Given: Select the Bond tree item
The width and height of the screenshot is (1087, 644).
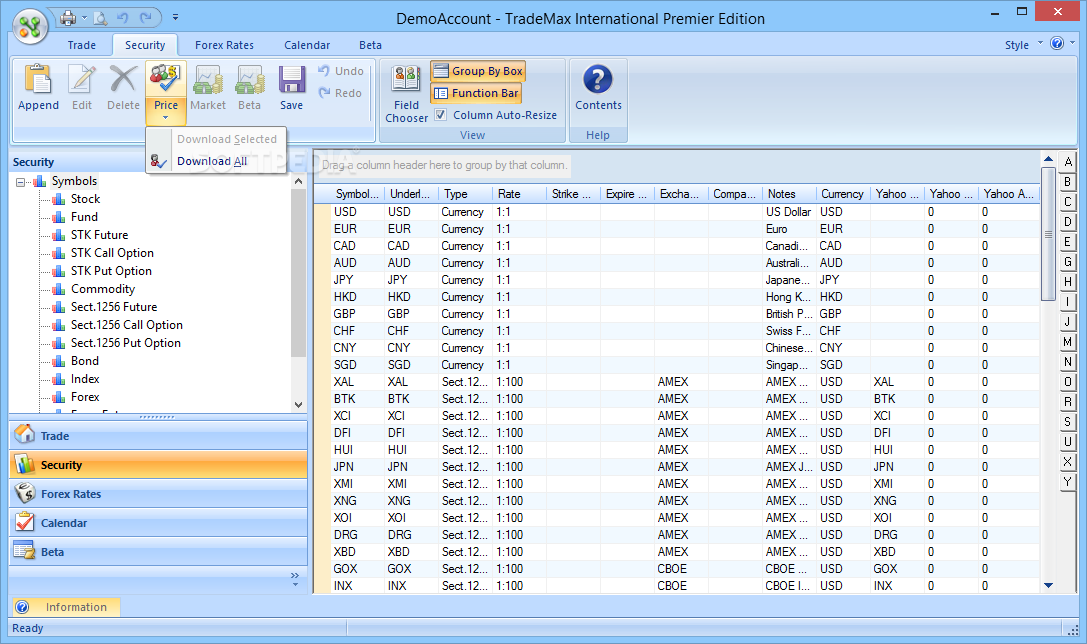Looking at the screenshot, I should (x=85, y=361).
